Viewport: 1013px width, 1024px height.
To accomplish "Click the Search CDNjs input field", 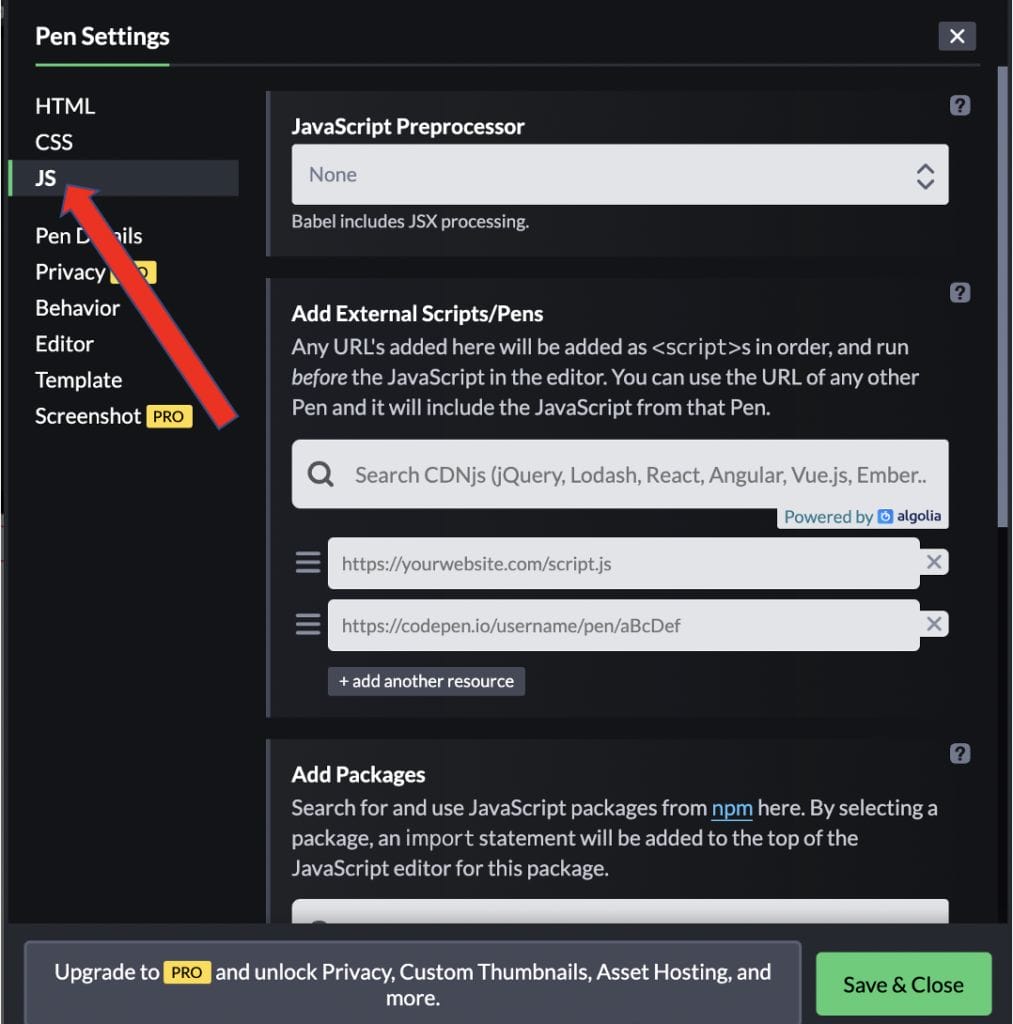I will [x=640, y=475].
